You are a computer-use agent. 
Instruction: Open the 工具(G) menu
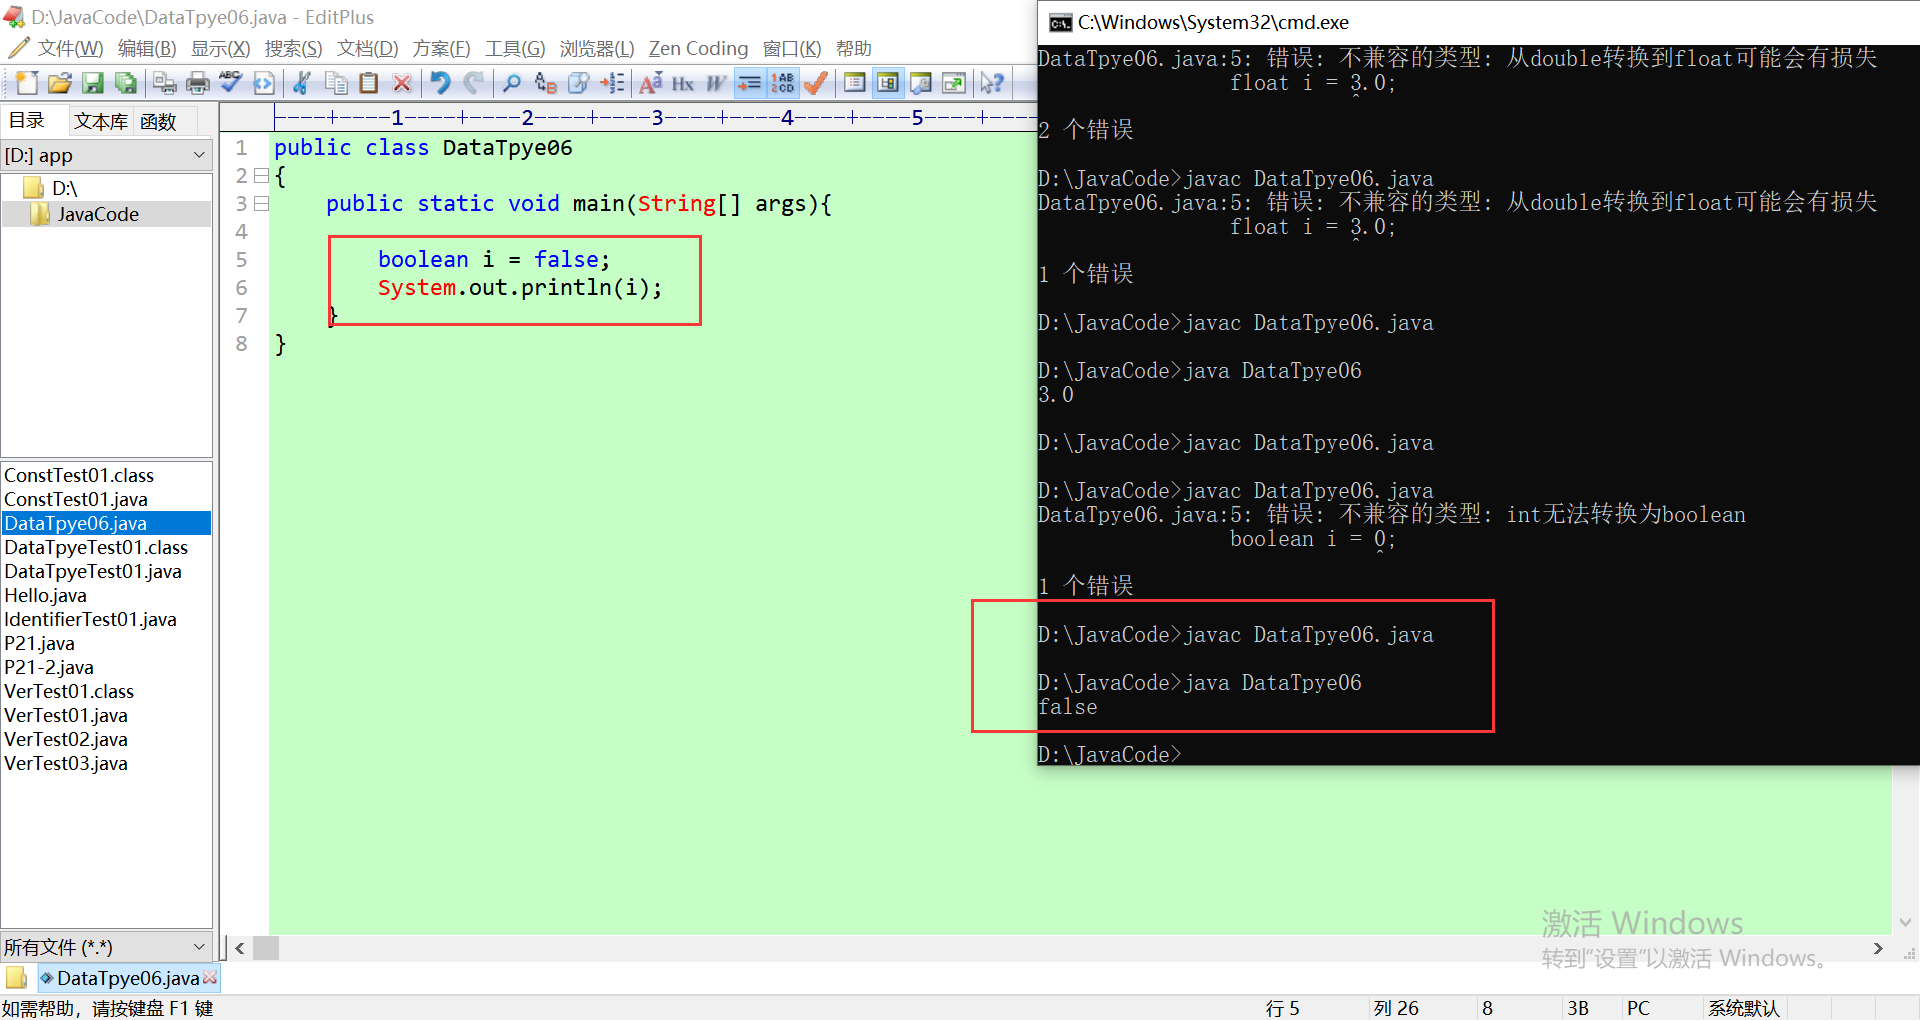pos(515,49)
